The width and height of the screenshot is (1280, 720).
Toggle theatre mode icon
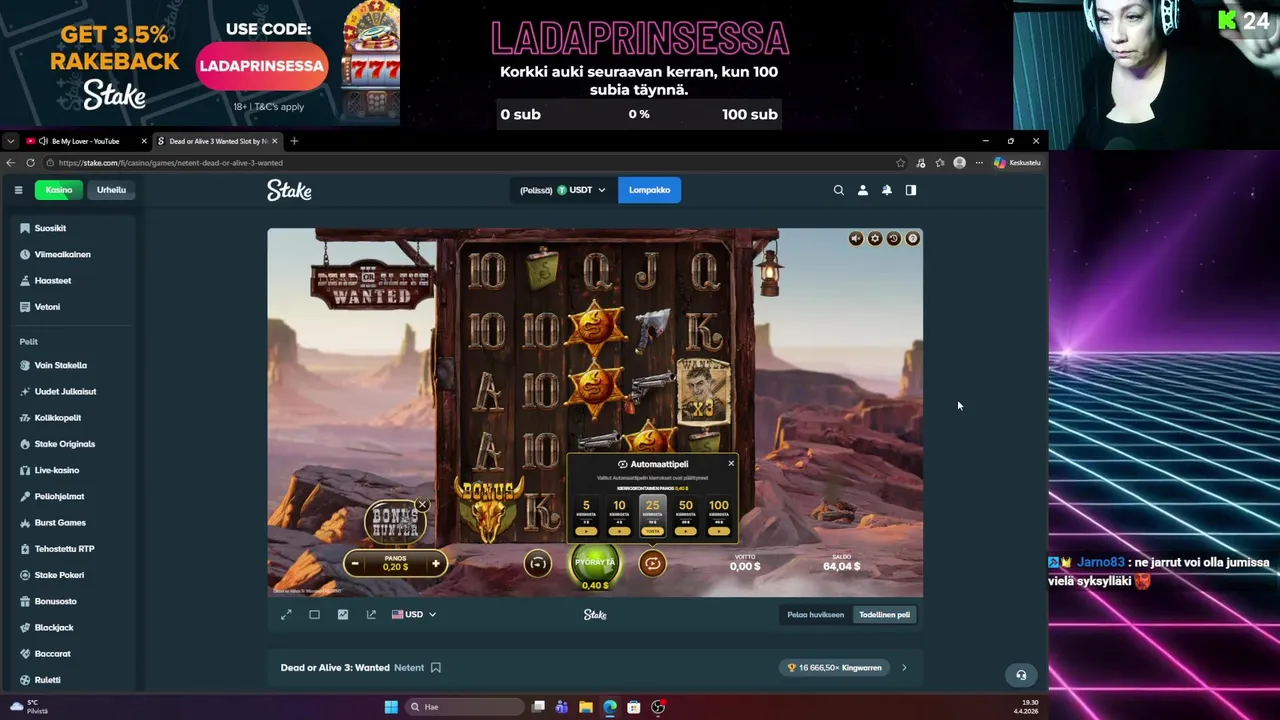[314, 615]
